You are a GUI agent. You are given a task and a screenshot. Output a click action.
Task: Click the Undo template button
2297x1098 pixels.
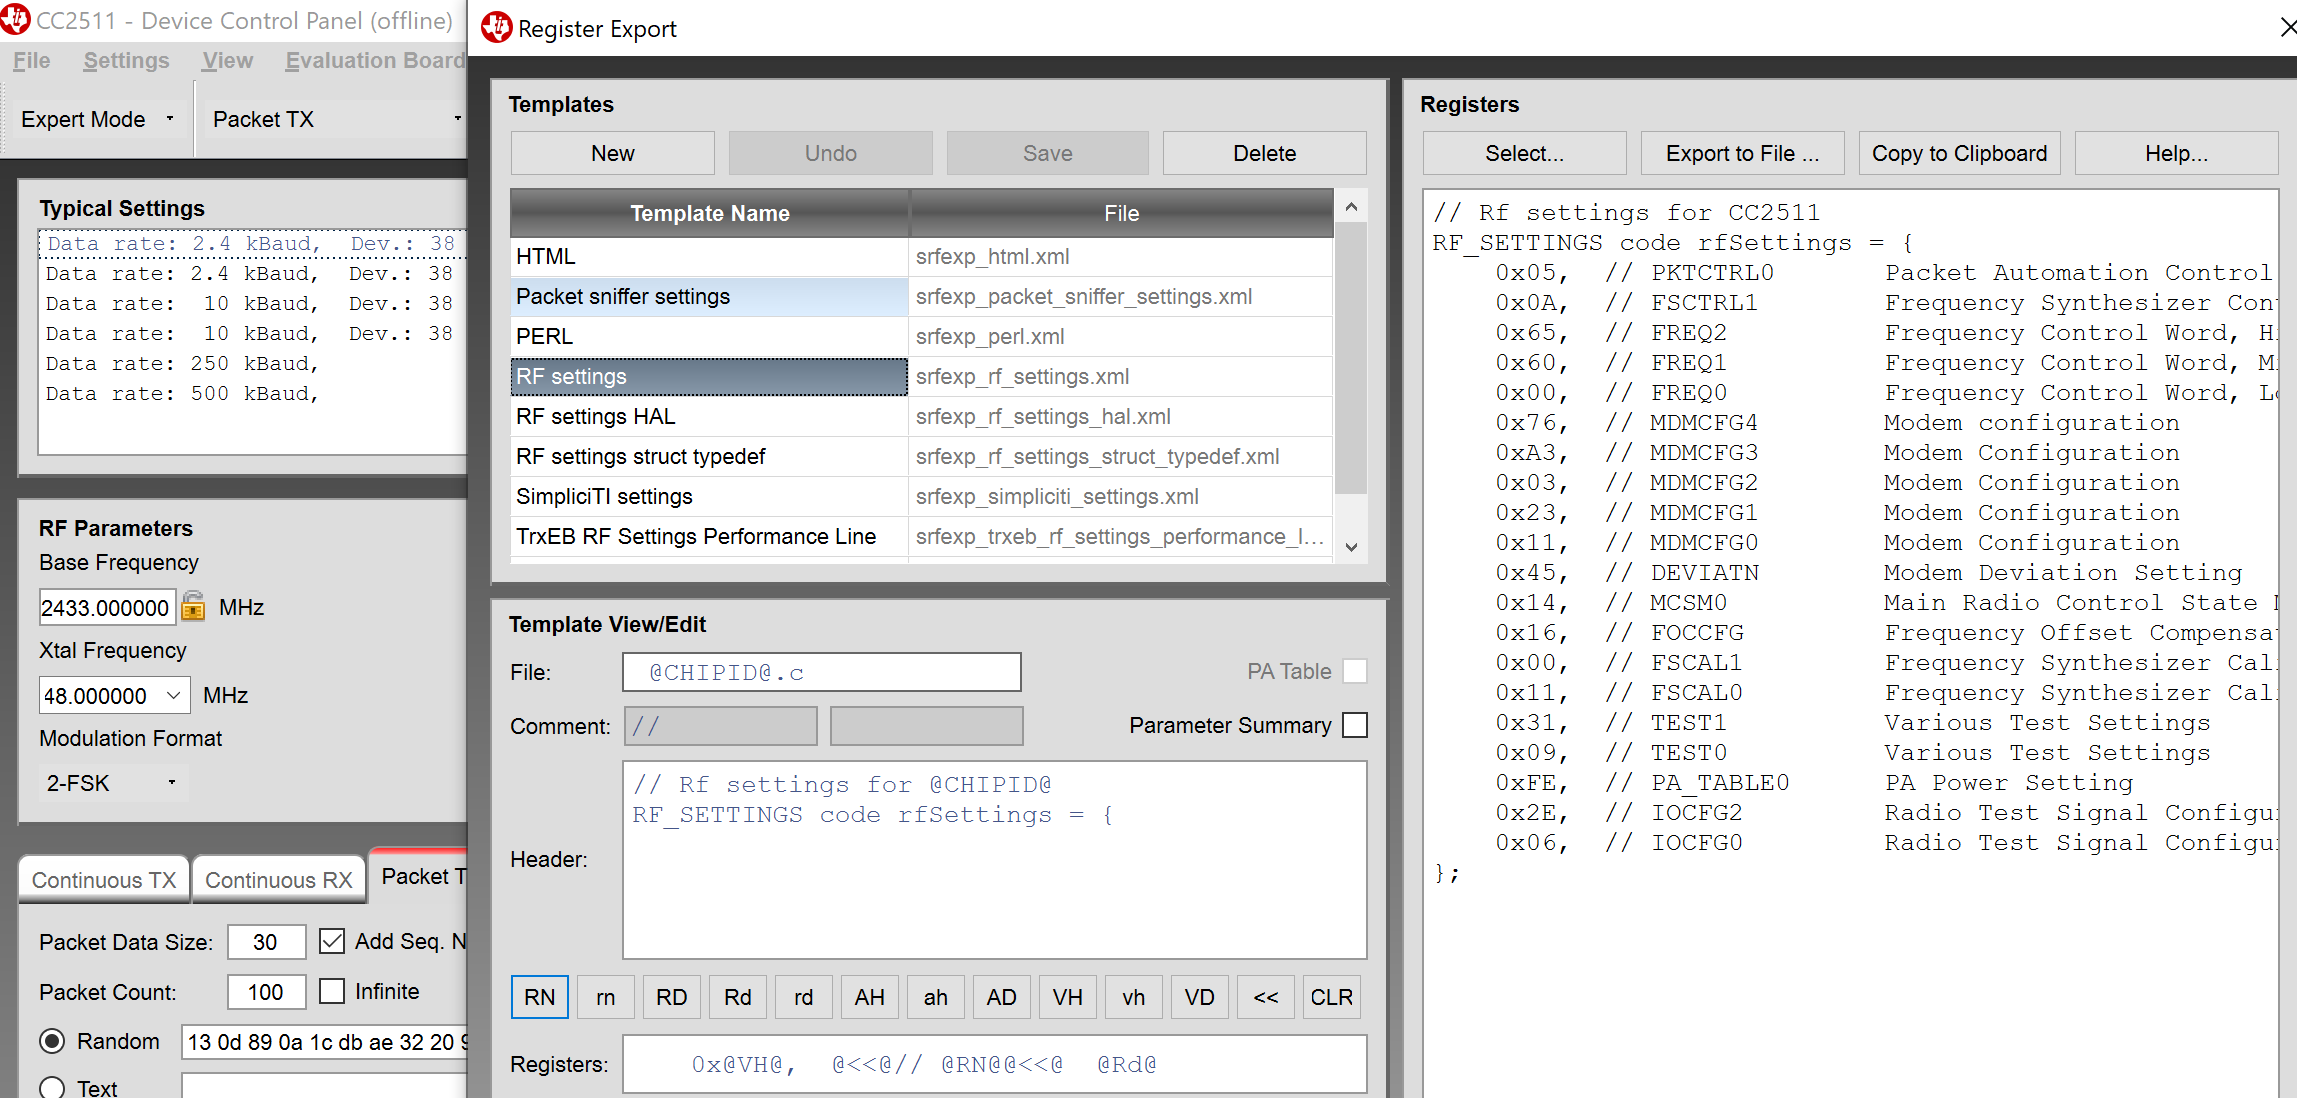[x=830, y=153]
